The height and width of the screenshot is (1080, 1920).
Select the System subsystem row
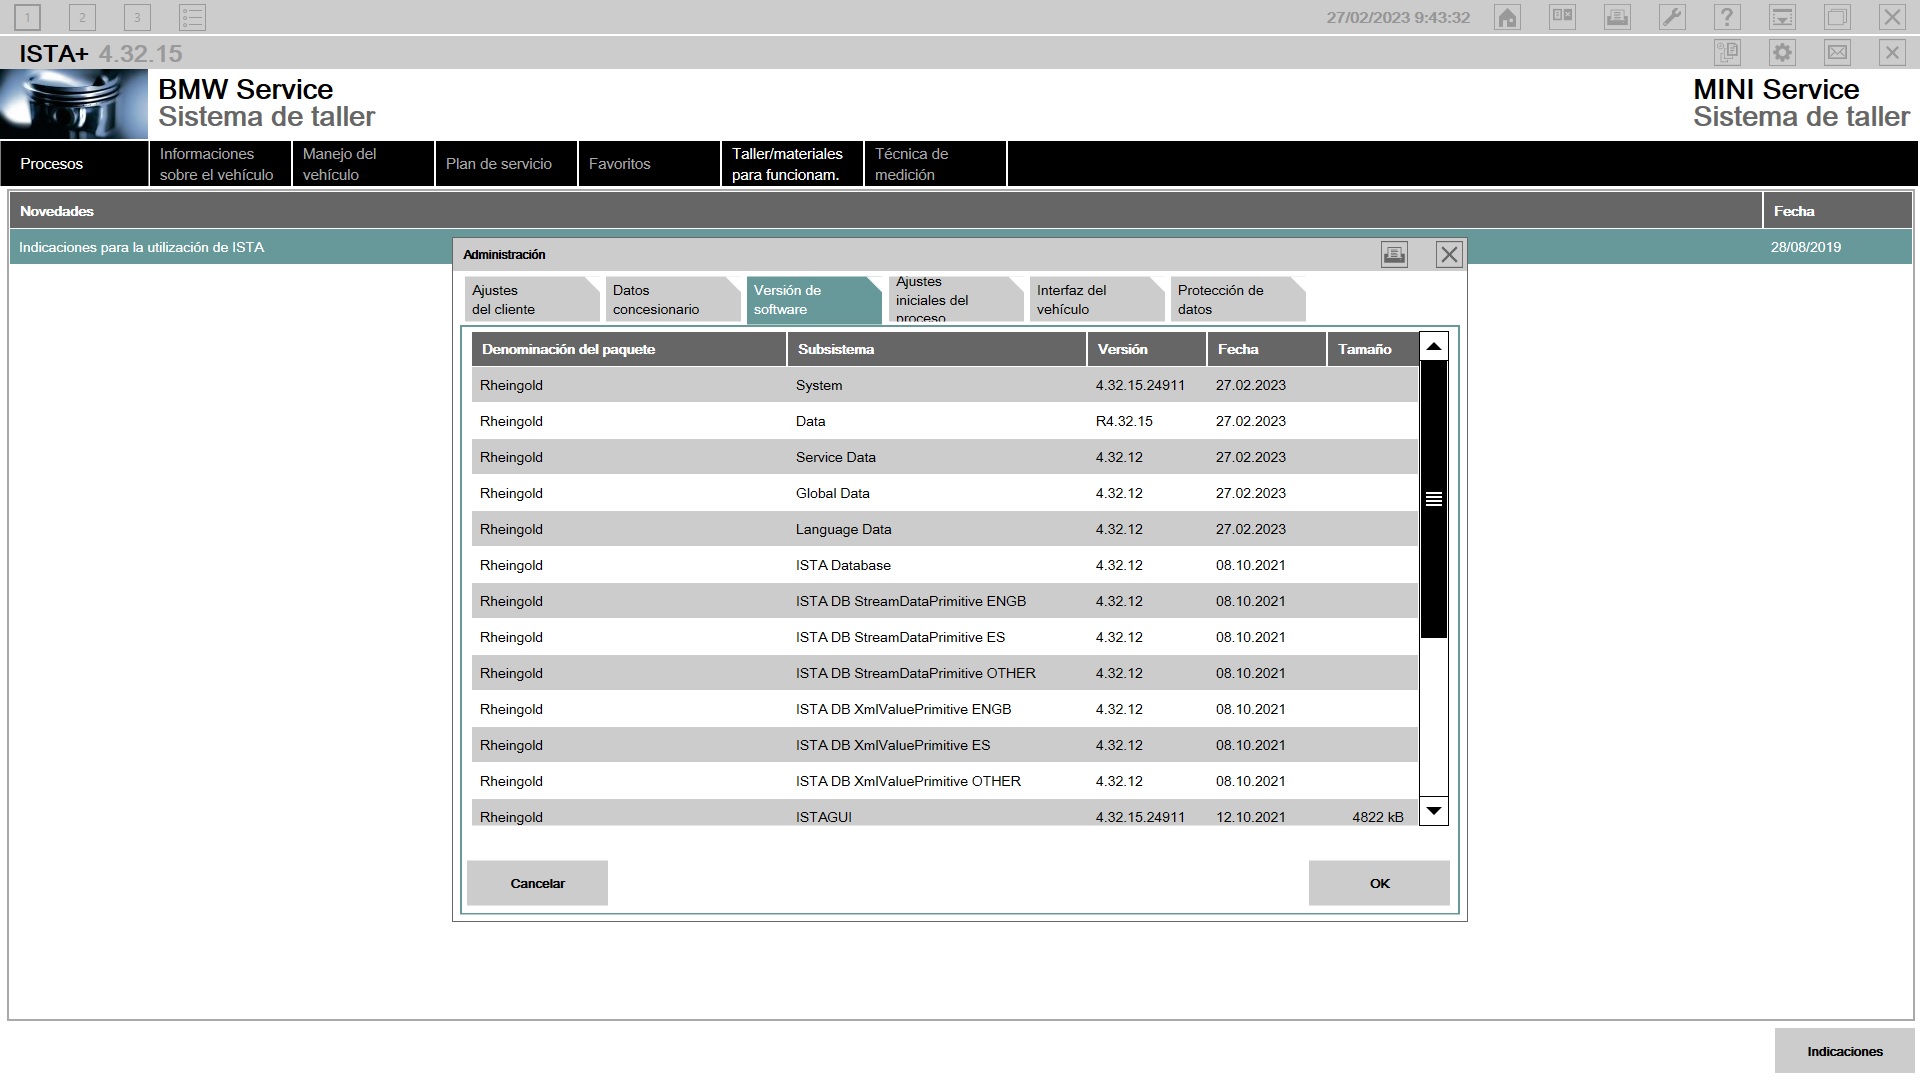click(945, 385)
